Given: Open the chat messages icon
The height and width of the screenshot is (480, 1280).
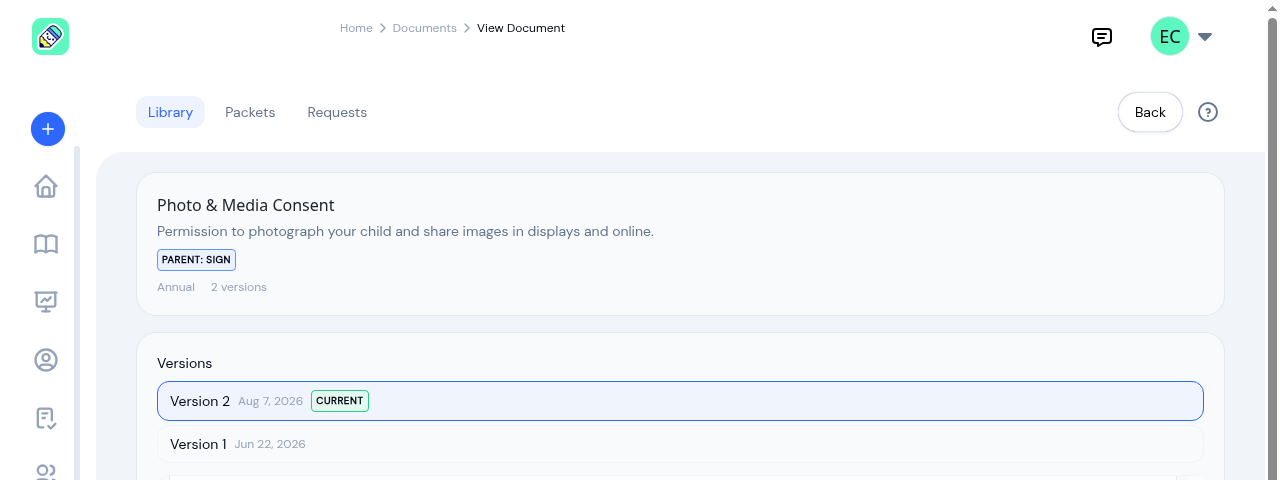Looking at the screenshot, I should tap(1102, 37).
